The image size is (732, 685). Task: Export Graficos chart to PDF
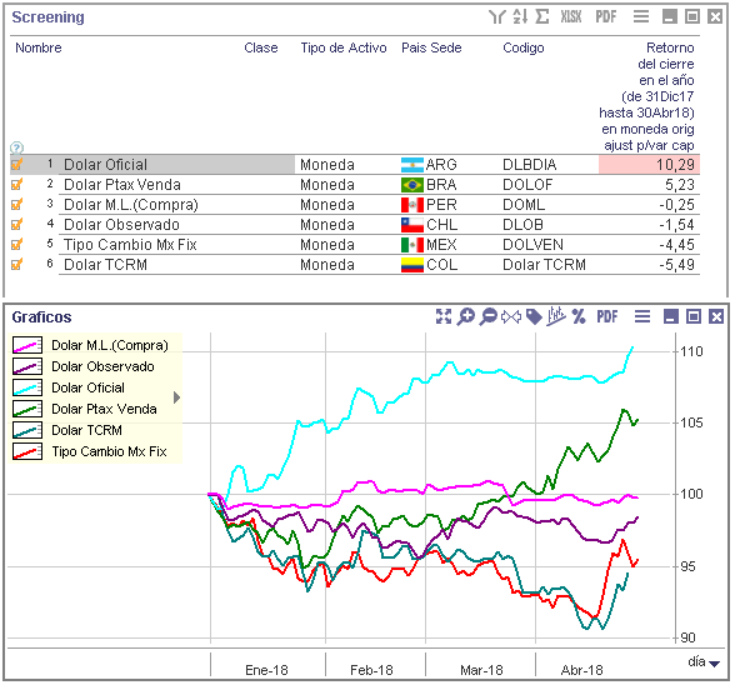[607, 317]
